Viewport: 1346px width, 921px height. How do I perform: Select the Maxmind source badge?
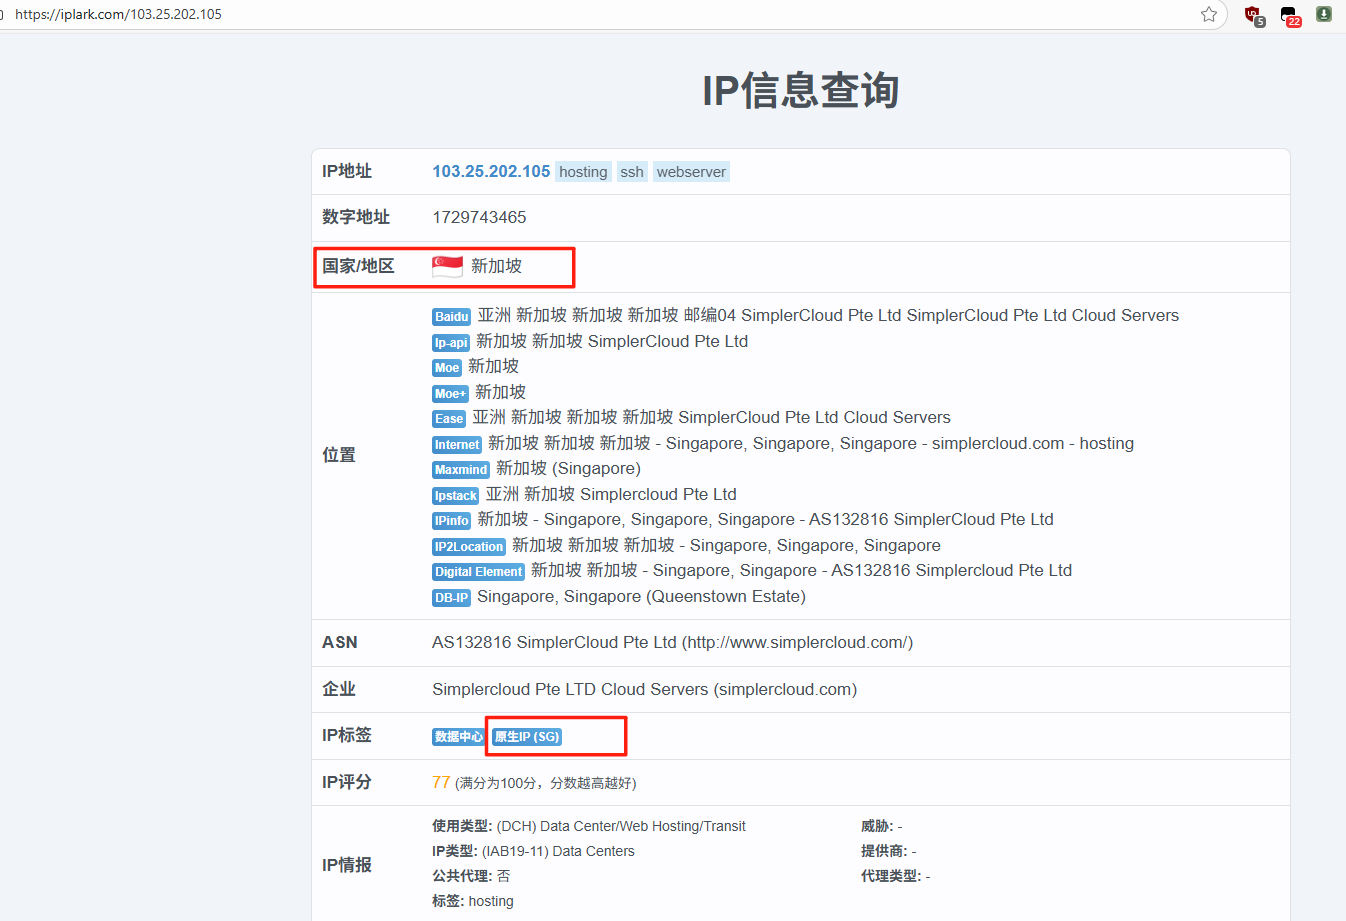(460, 470)
